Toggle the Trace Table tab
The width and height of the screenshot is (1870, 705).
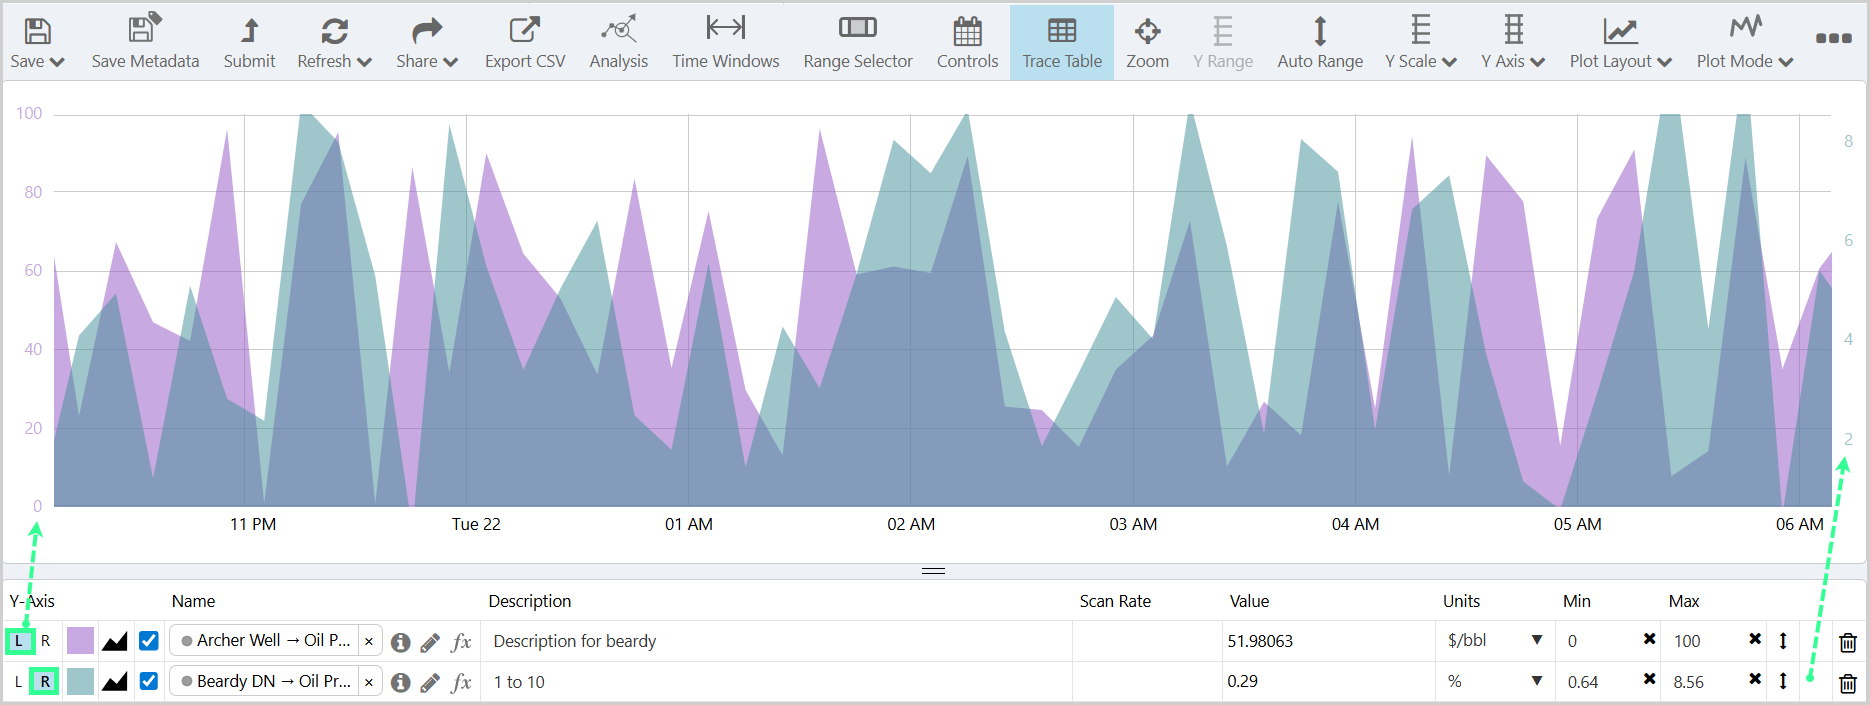[1061, 43]
